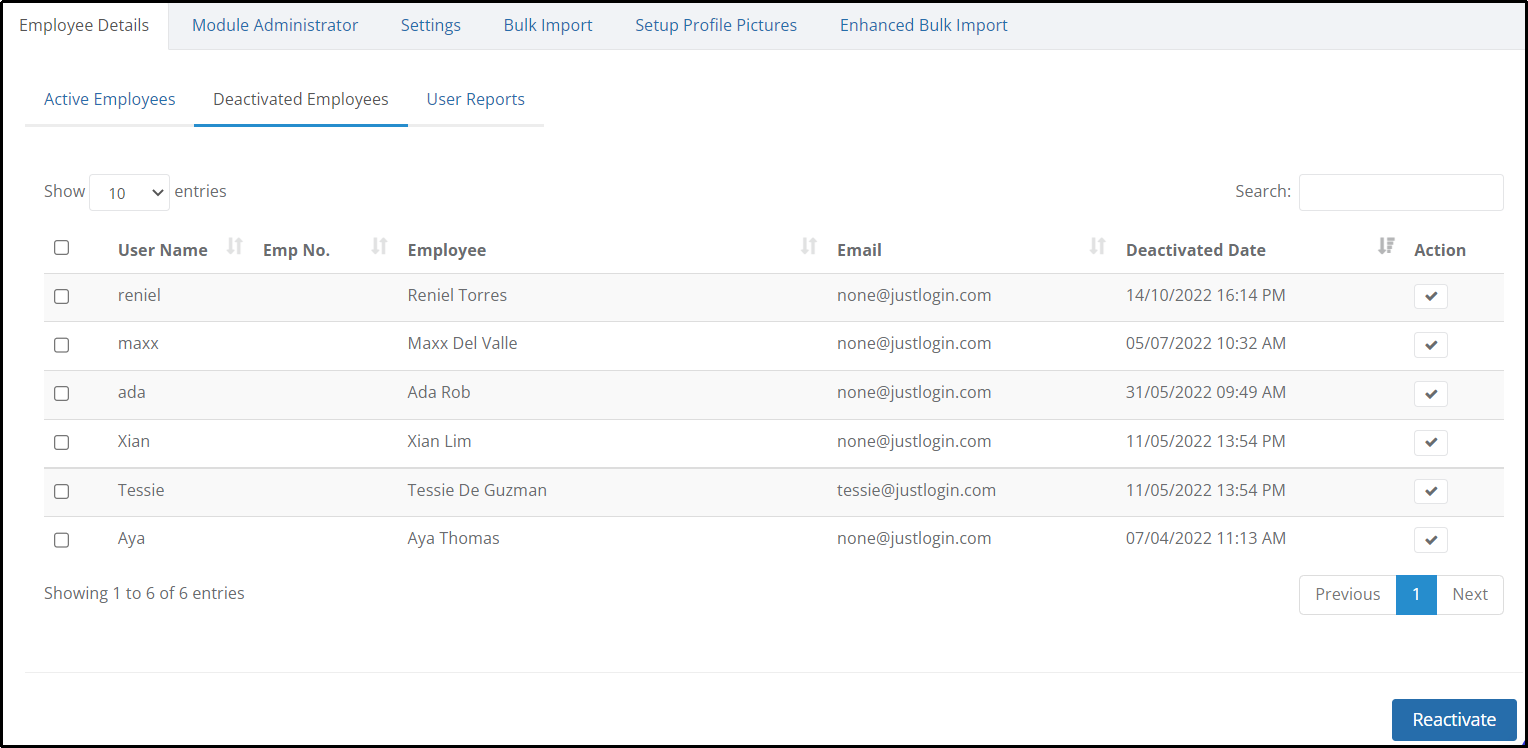This screenshot has height=748, width=1528.
Task: Sort by User Name column arrows
Action: pyautogui.click(x=235, y=246)
